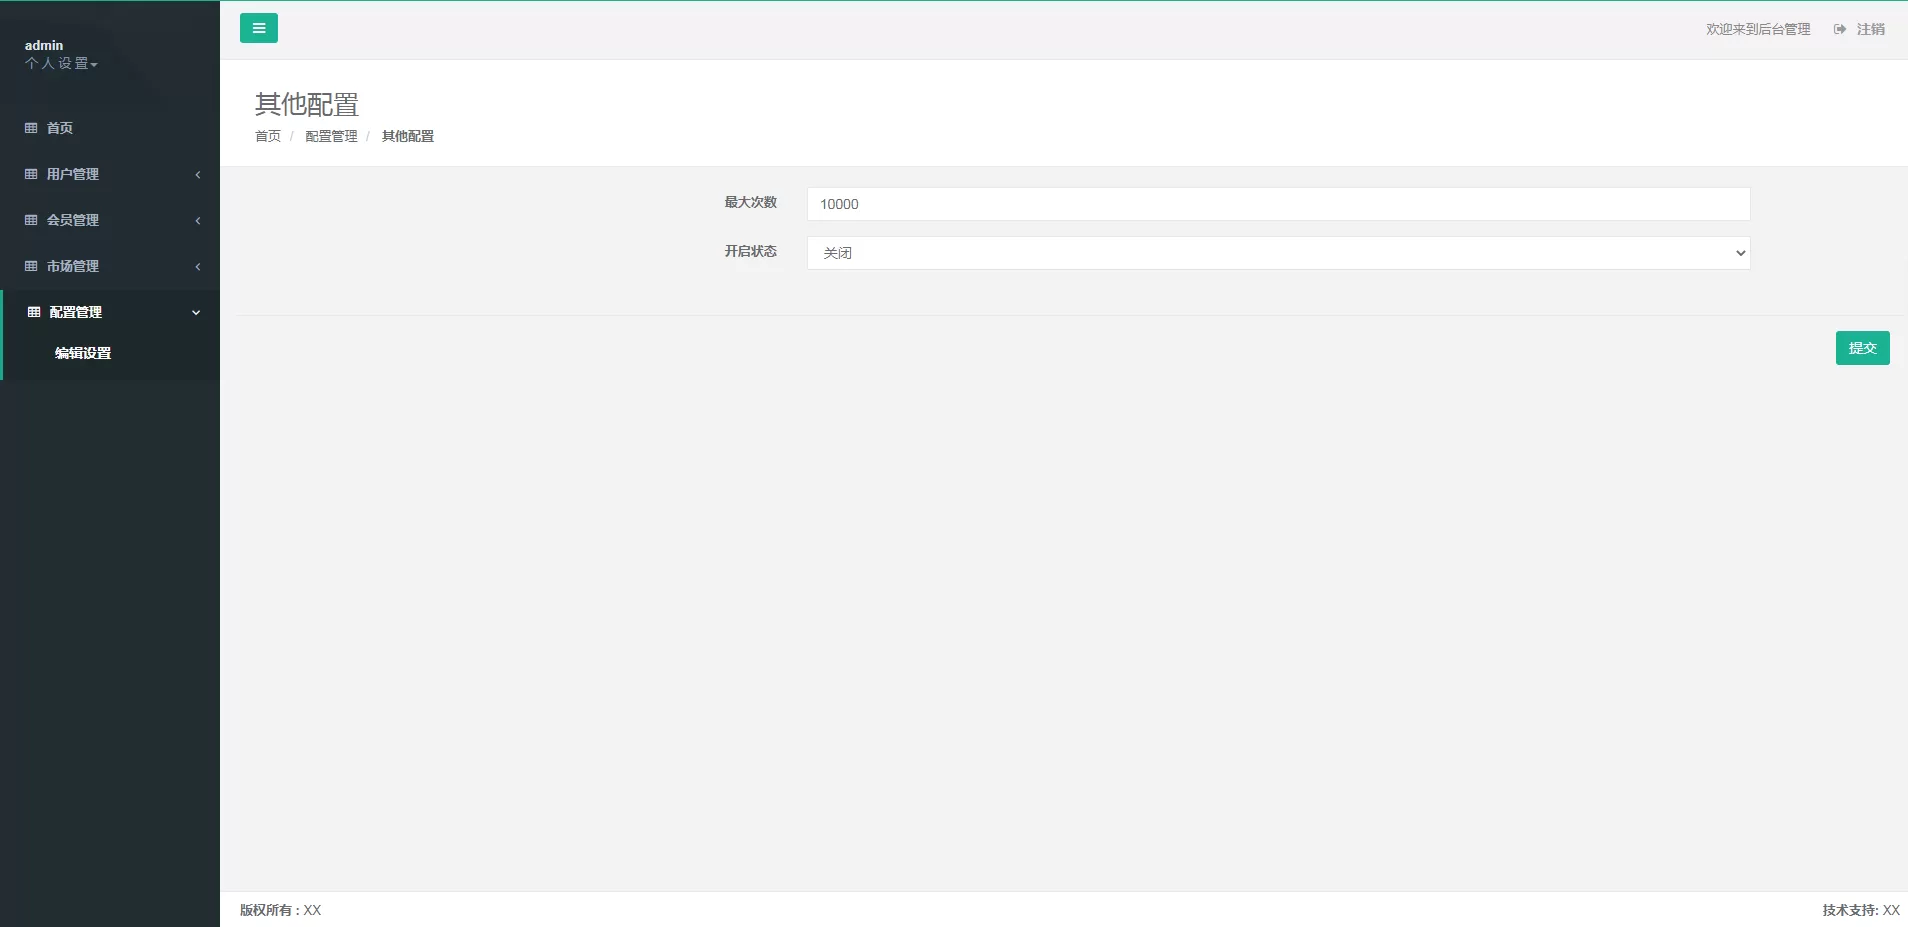
Task: Open the 开启状态 select showing 关闭
Action: (1278, 253)
